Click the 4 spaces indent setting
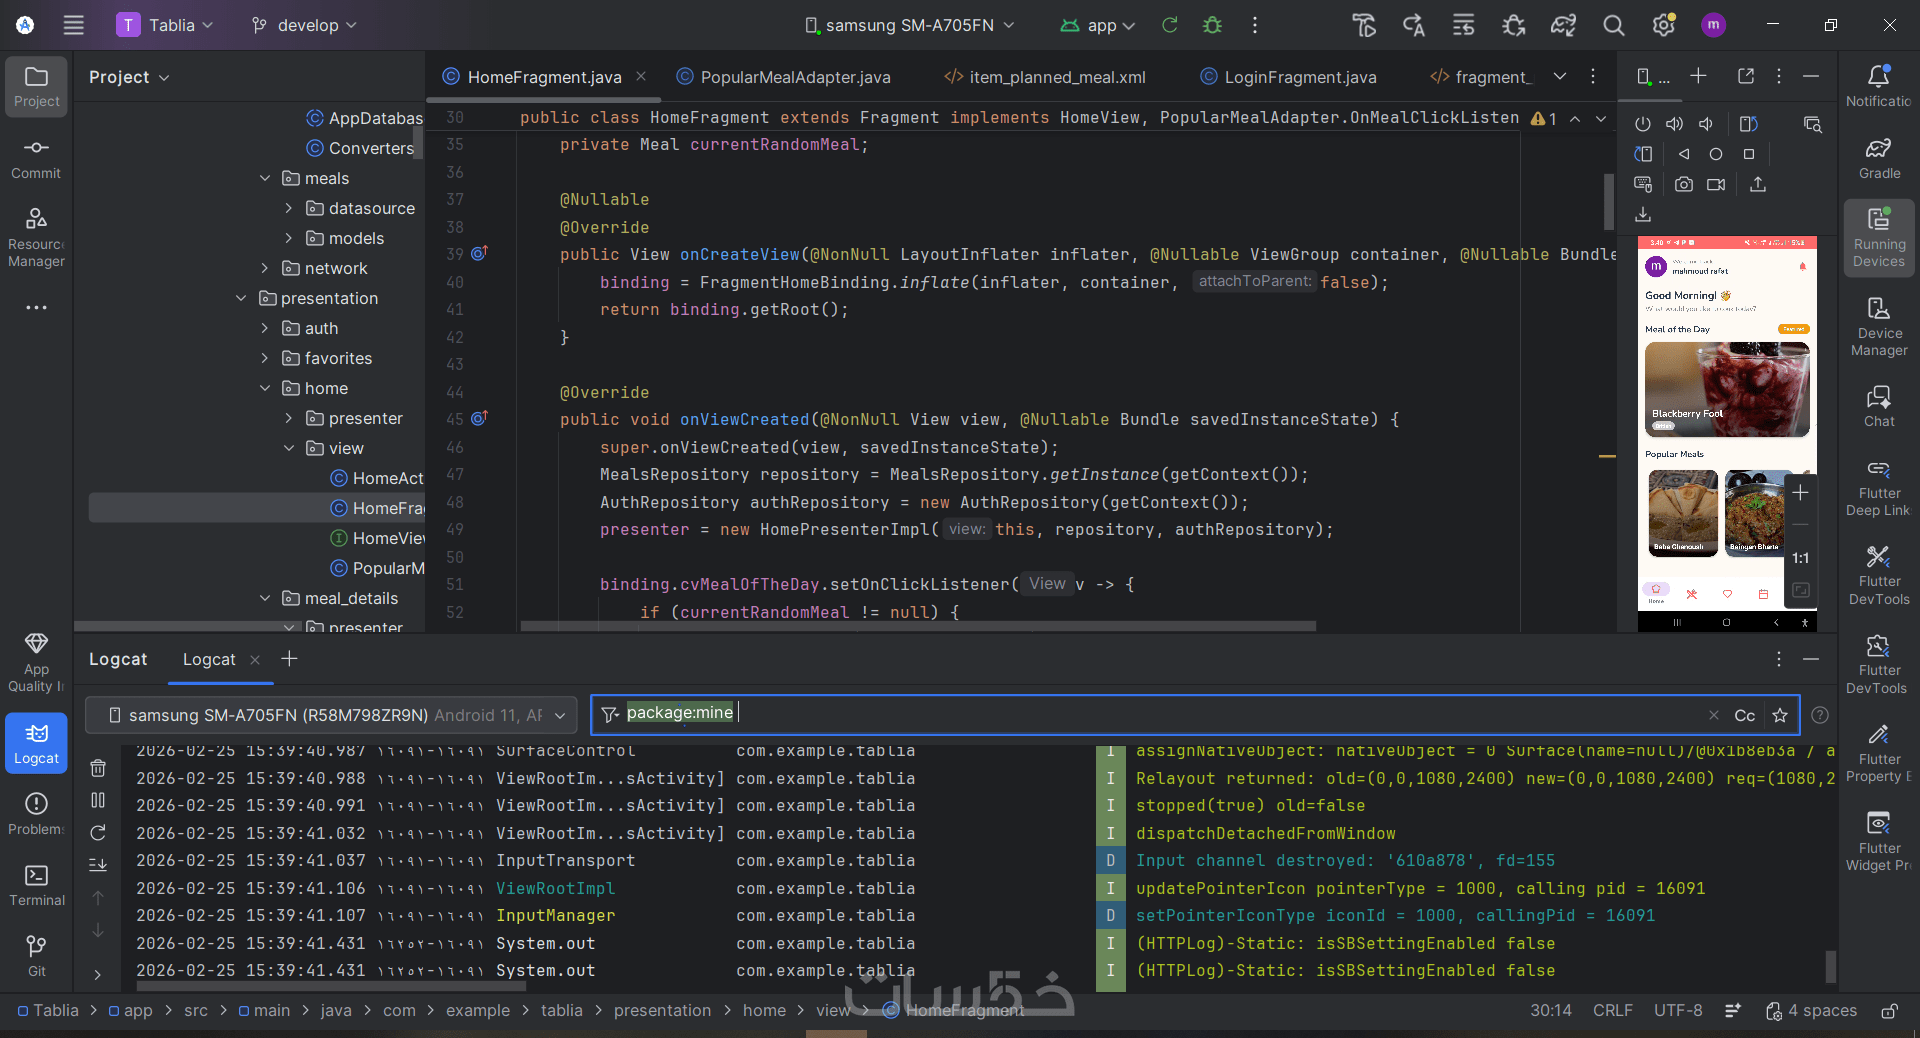 (1821, 1010)
